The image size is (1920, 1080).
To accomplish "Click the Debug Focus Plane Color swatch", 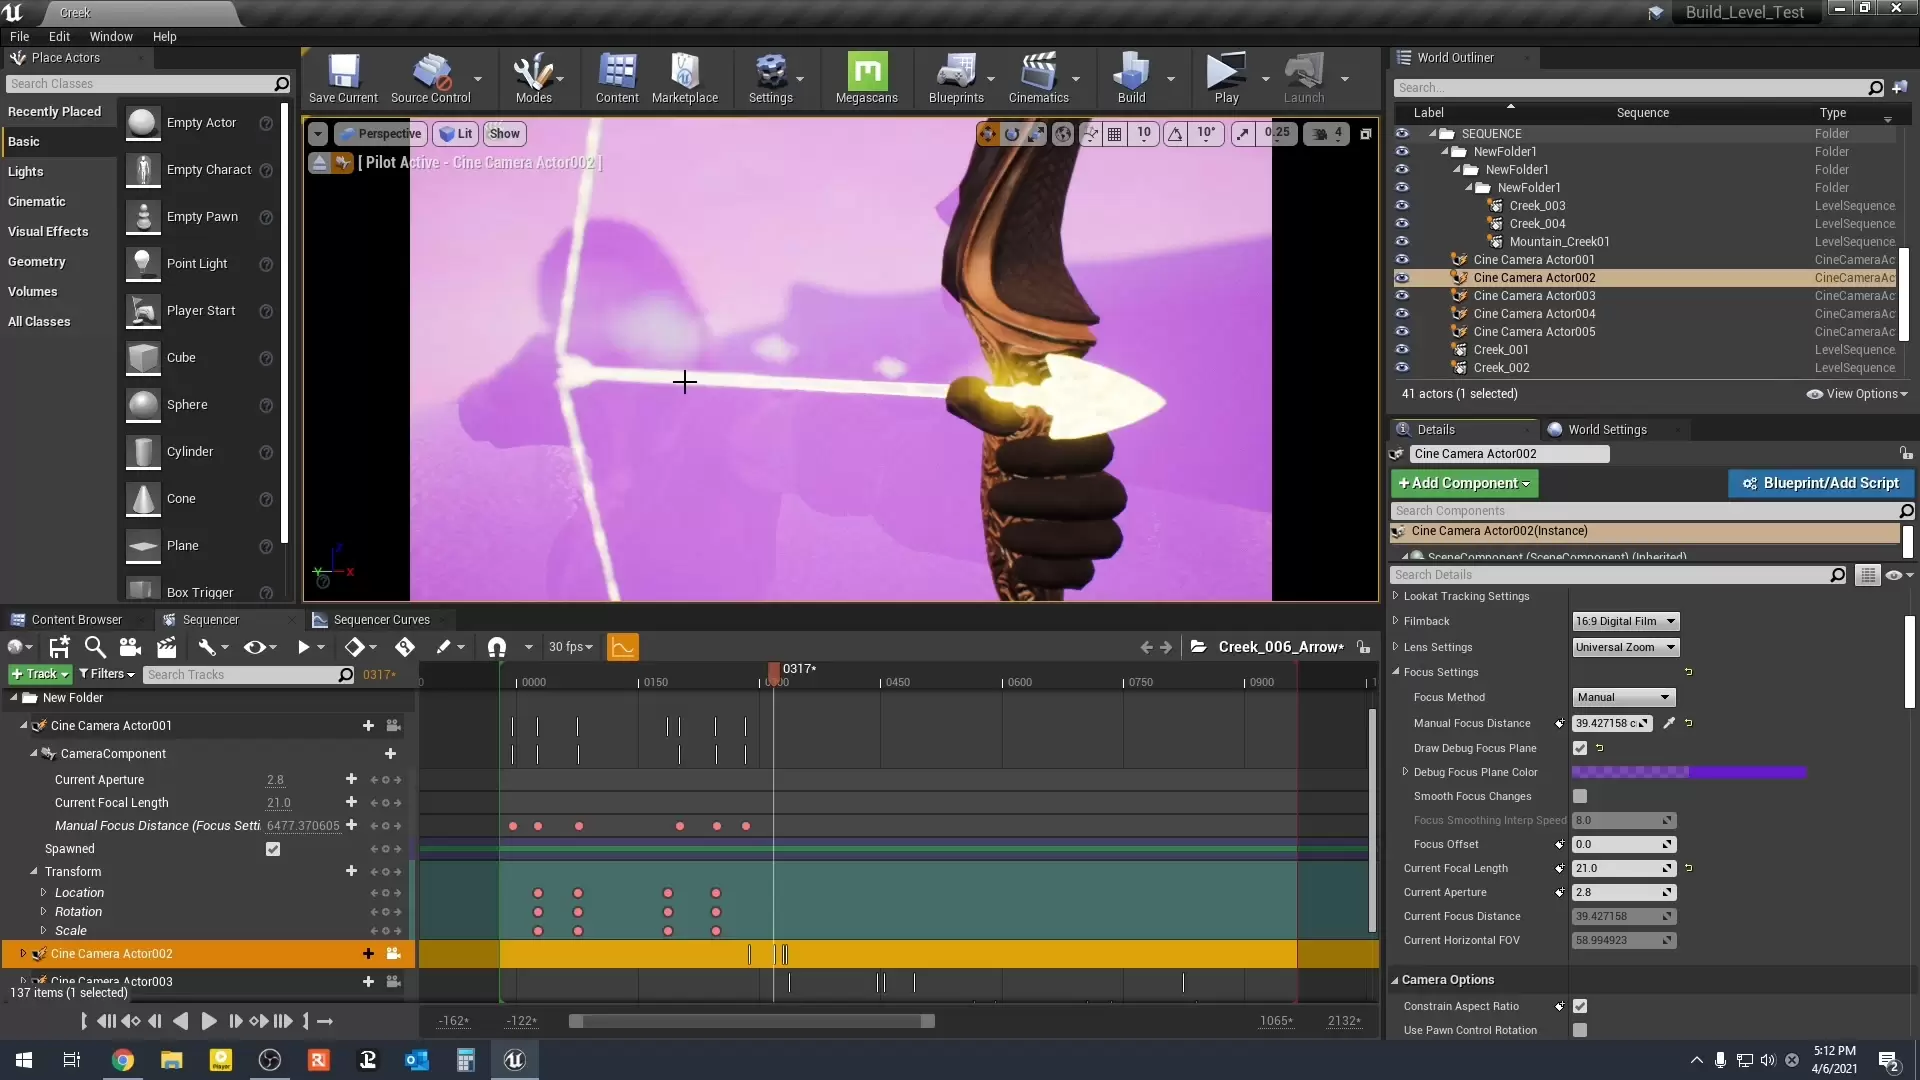I will (1689, 772).
